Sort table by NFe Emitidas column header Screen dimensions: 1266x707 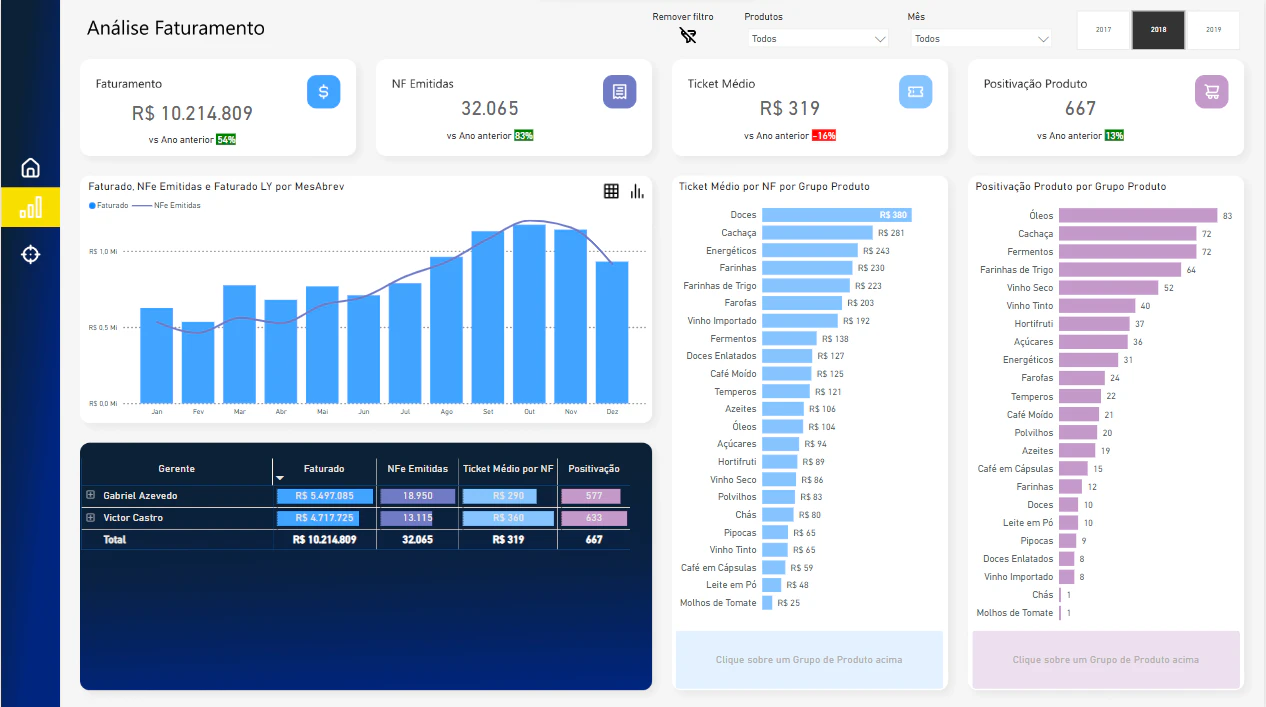click(x=418, y=468)
